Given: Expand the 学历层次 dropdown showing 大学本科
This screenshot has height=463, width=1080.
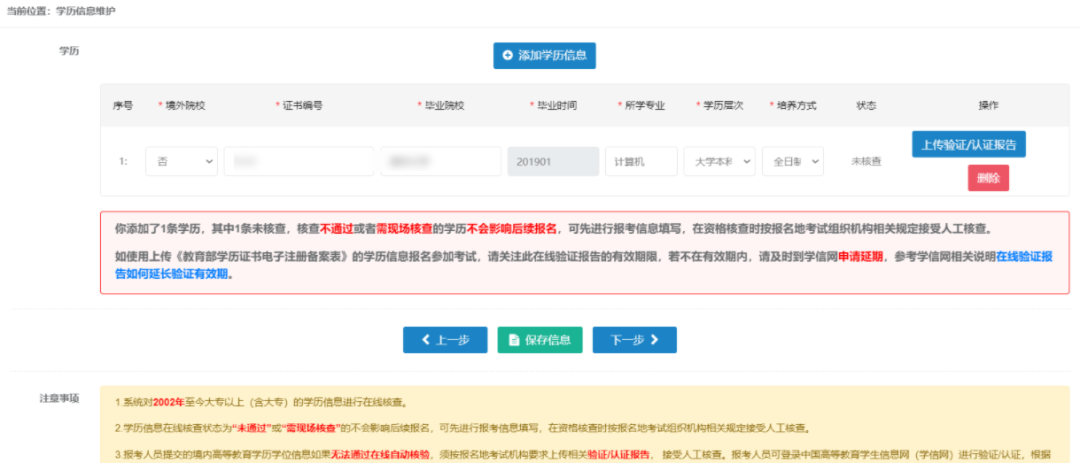Looking at the screenshot, I should click(719, 161).
